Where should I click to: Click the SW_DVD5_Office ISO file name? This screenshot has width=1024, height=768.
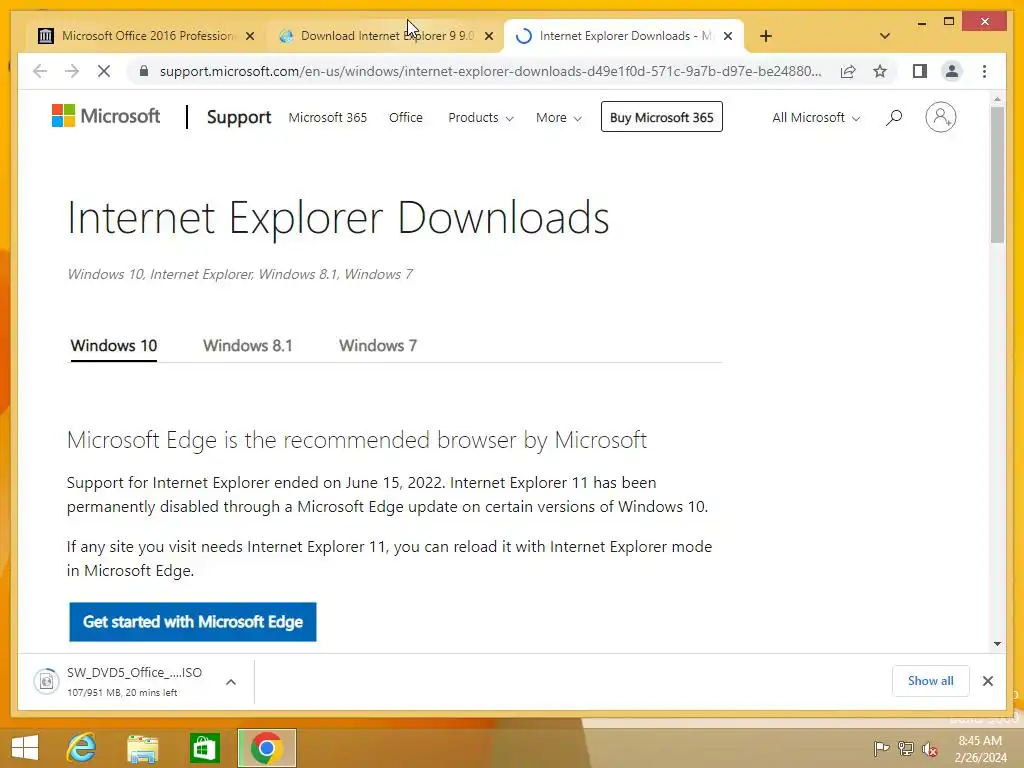pyautogui.click(x=135, y=673)
